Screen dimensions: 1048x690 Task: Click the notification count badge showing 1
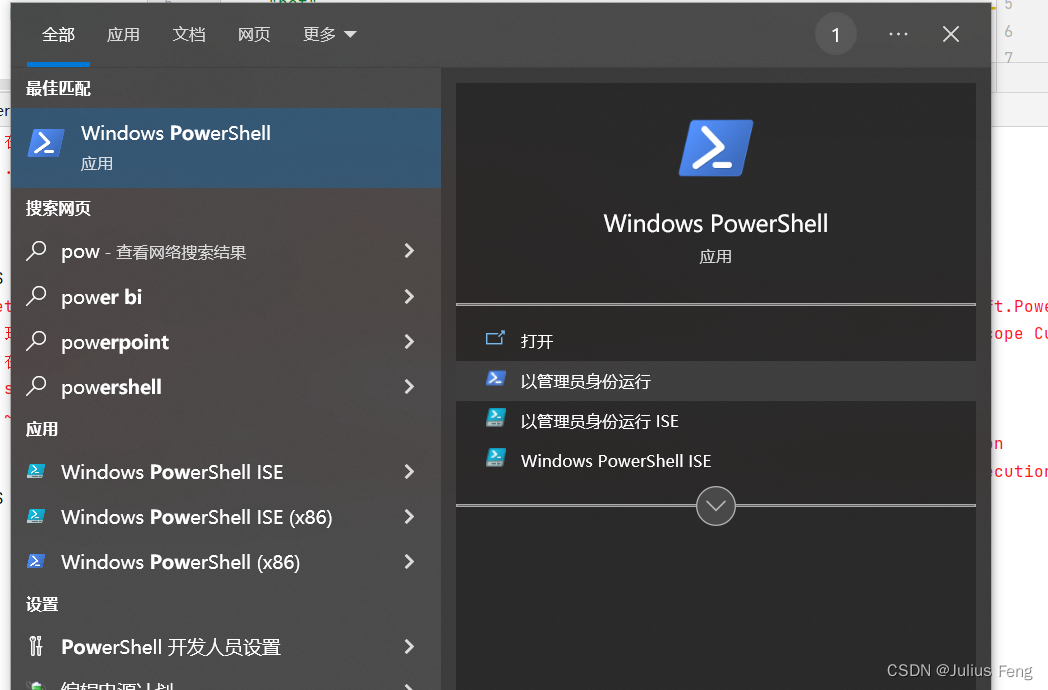tap(836, 33)
